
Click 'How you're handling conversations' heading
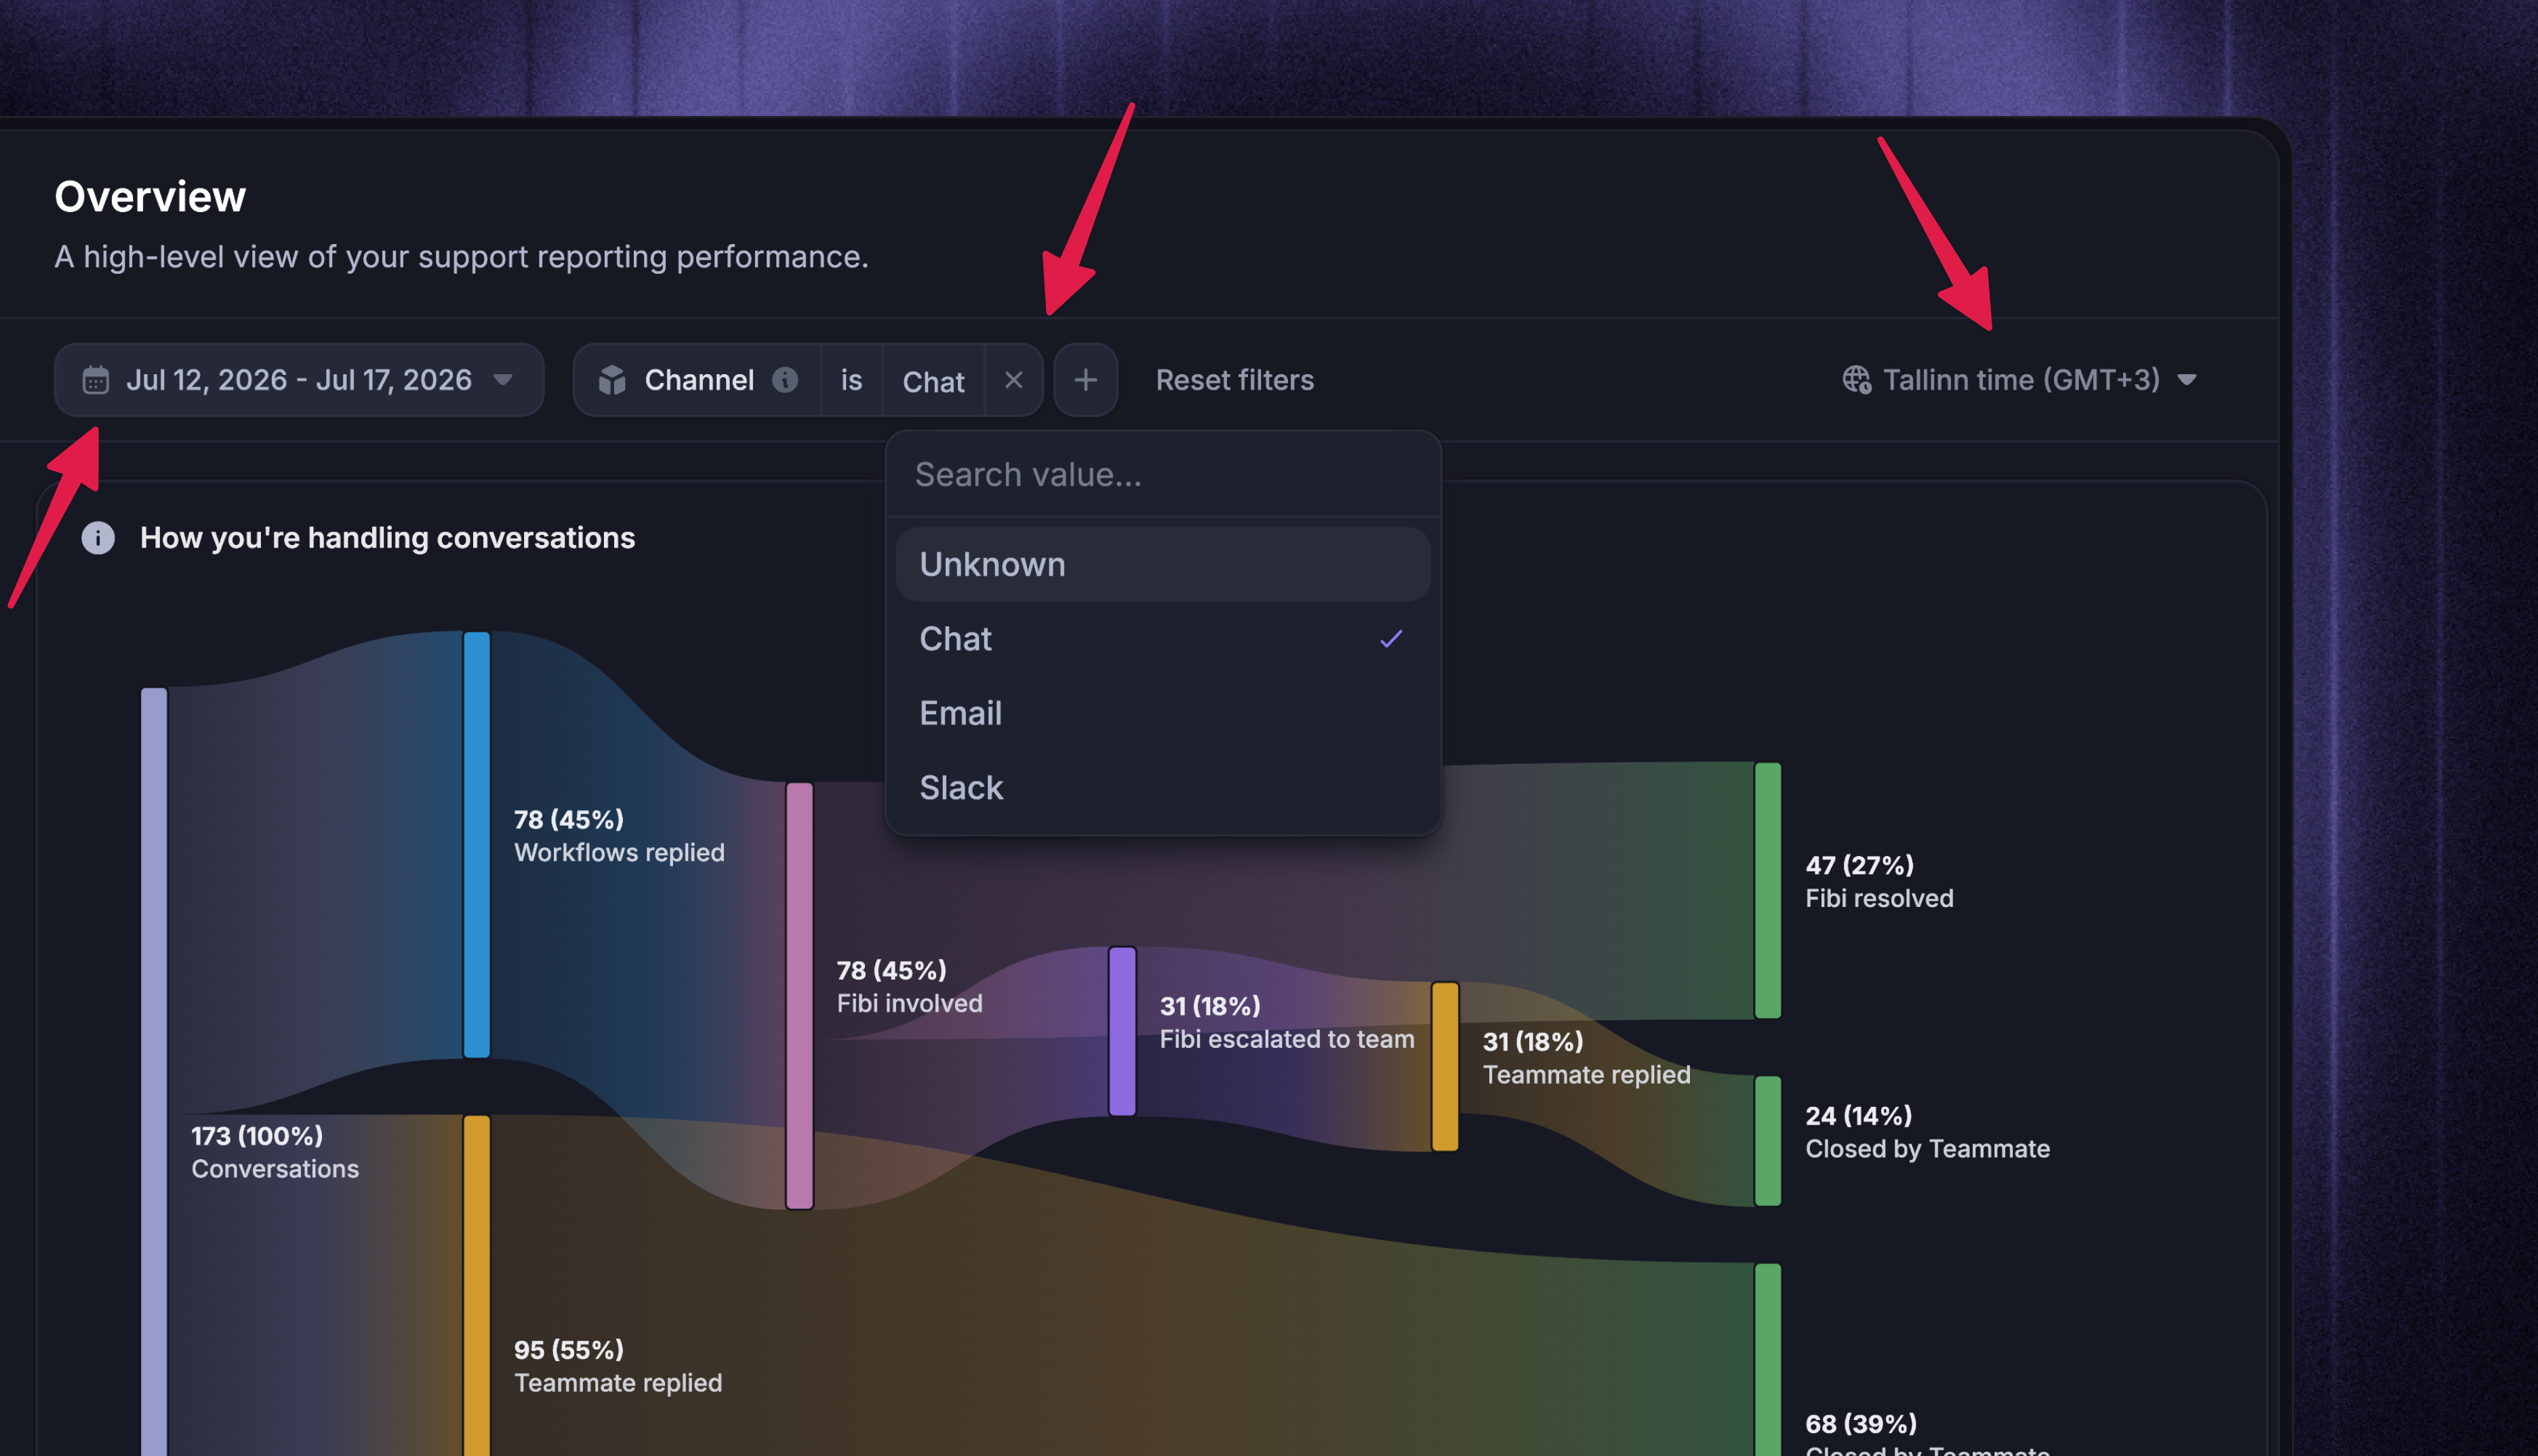387,538
